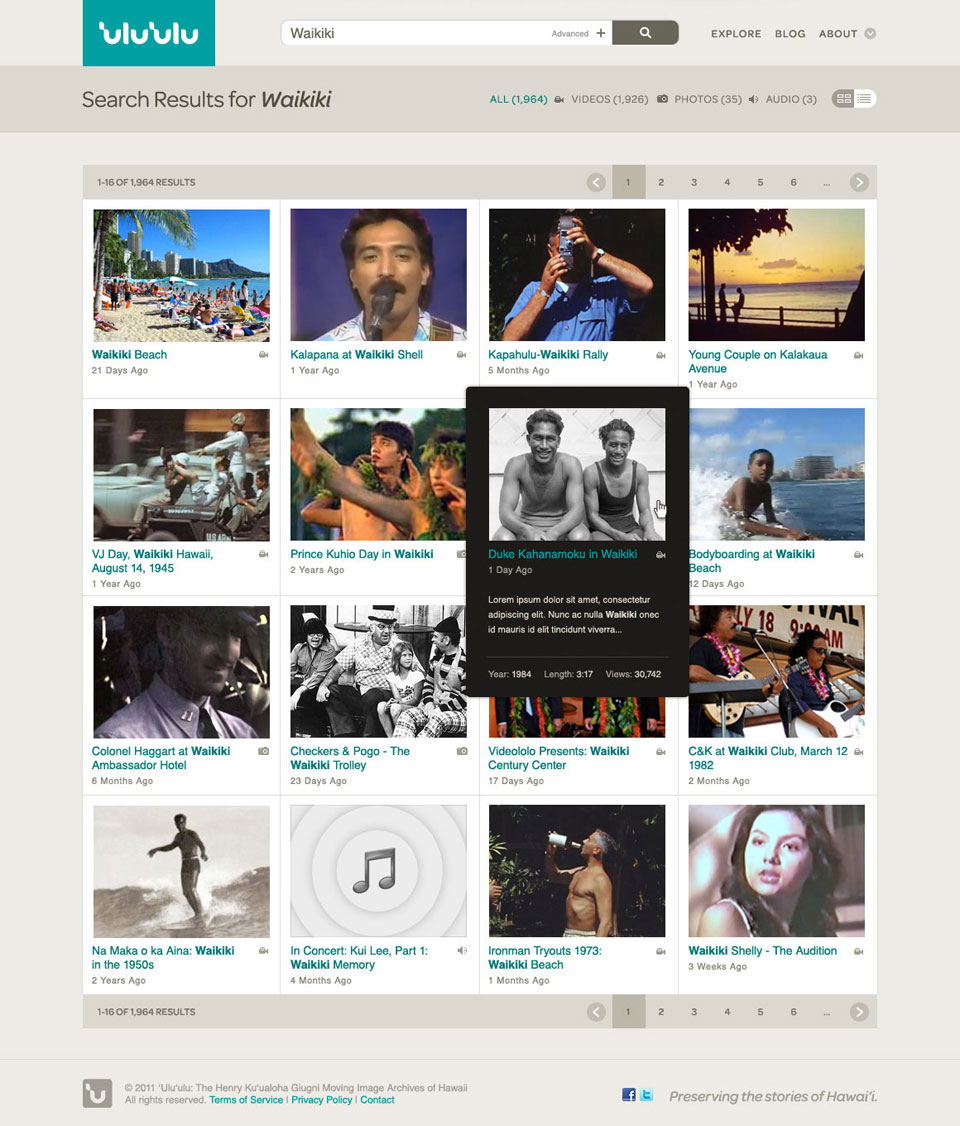Screen dimensions: 960x1126
Task: Go to previous page arrow in bottom pagination
Action: coord(596,1012)
